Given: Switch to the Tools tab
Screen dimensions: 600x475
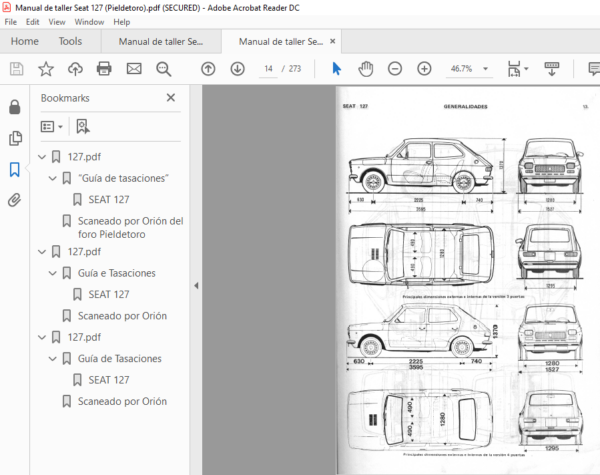Looking at the screenshot, I should (70, 41).
